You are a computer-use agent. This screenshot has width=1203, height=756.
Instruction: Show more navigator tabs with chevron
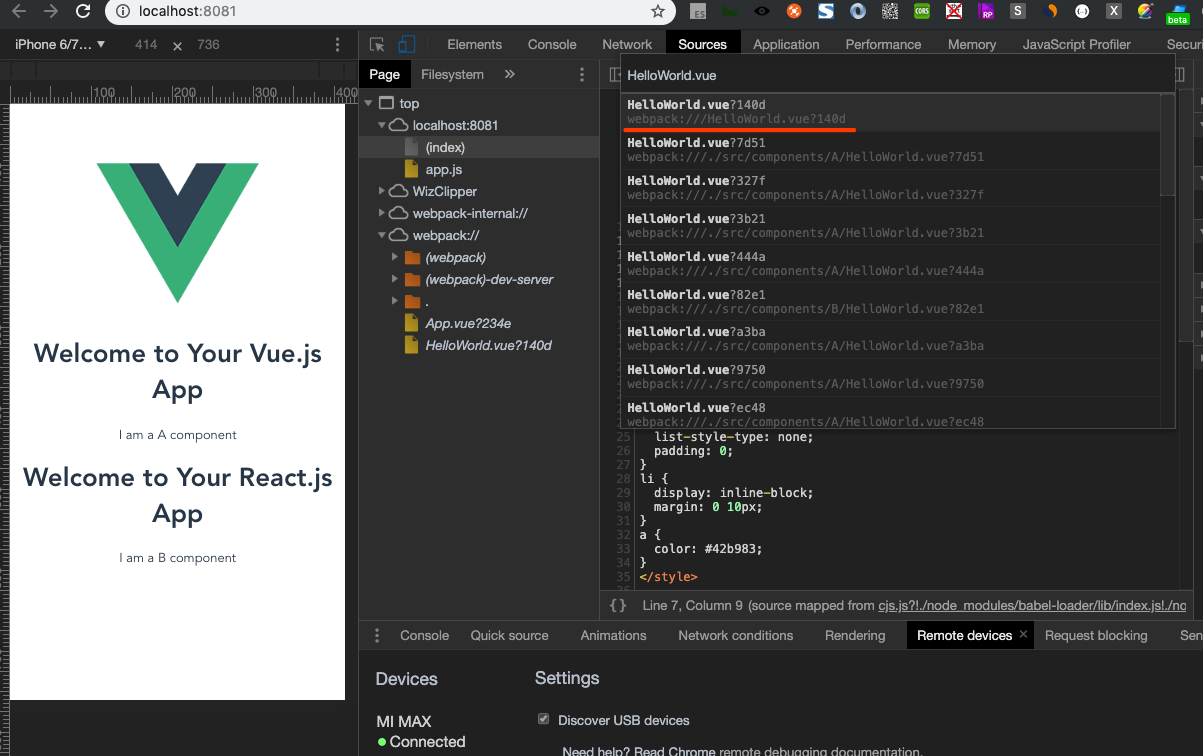click(509, 75)
